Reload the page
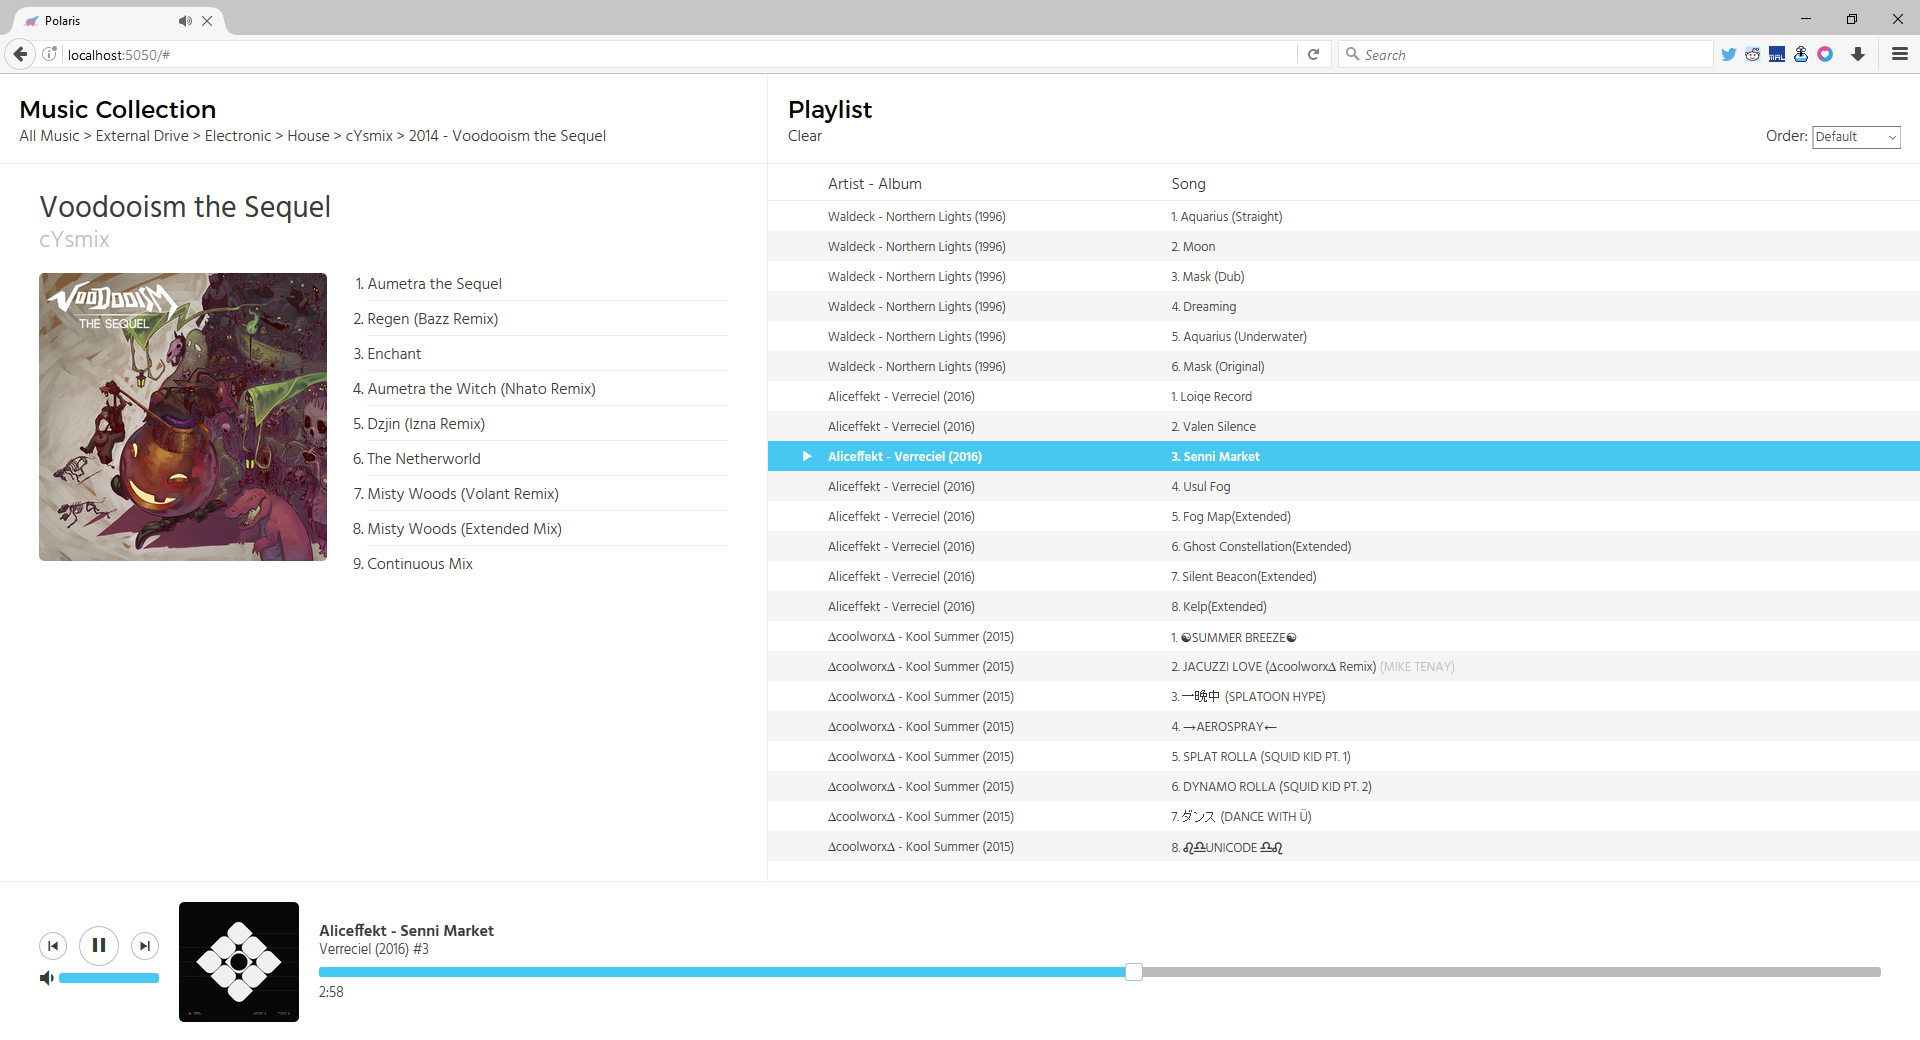 coord(1313,54)
